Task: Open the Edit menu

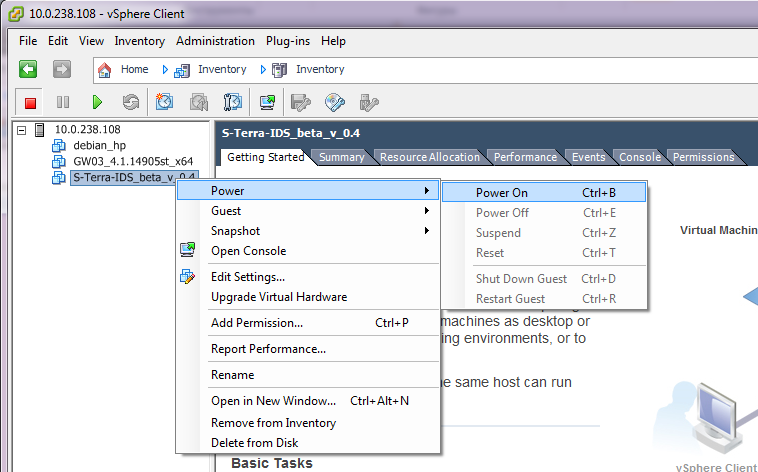Action: click(x=58, y=41)
